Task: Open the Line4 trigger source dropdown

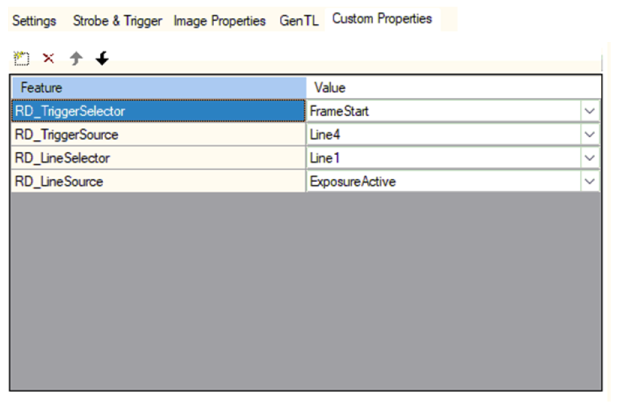Action: [589, 134]
